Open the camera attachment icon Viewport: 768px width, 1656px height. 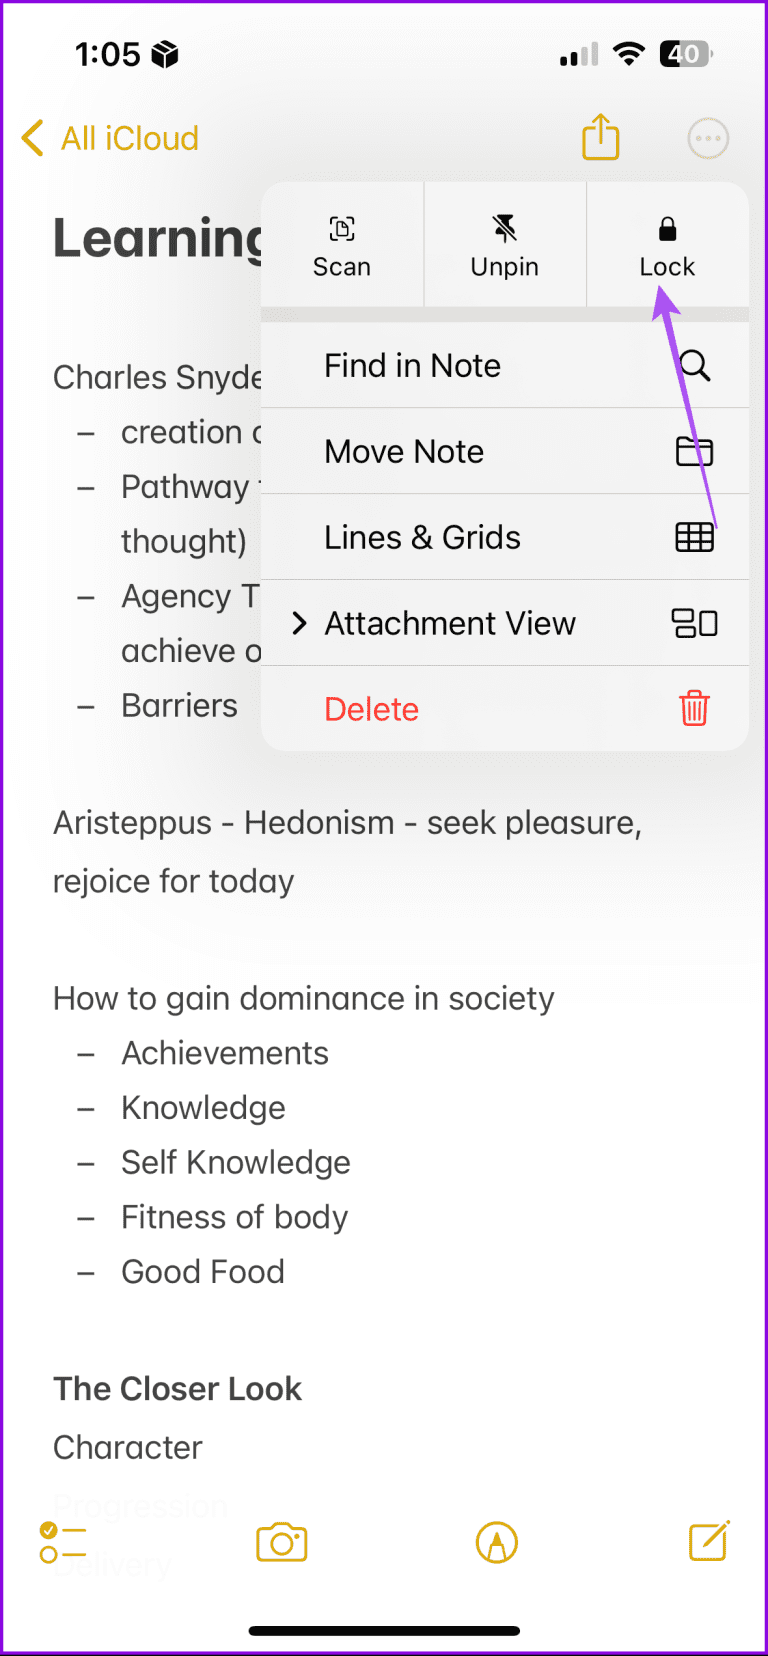click(281, 1542)
